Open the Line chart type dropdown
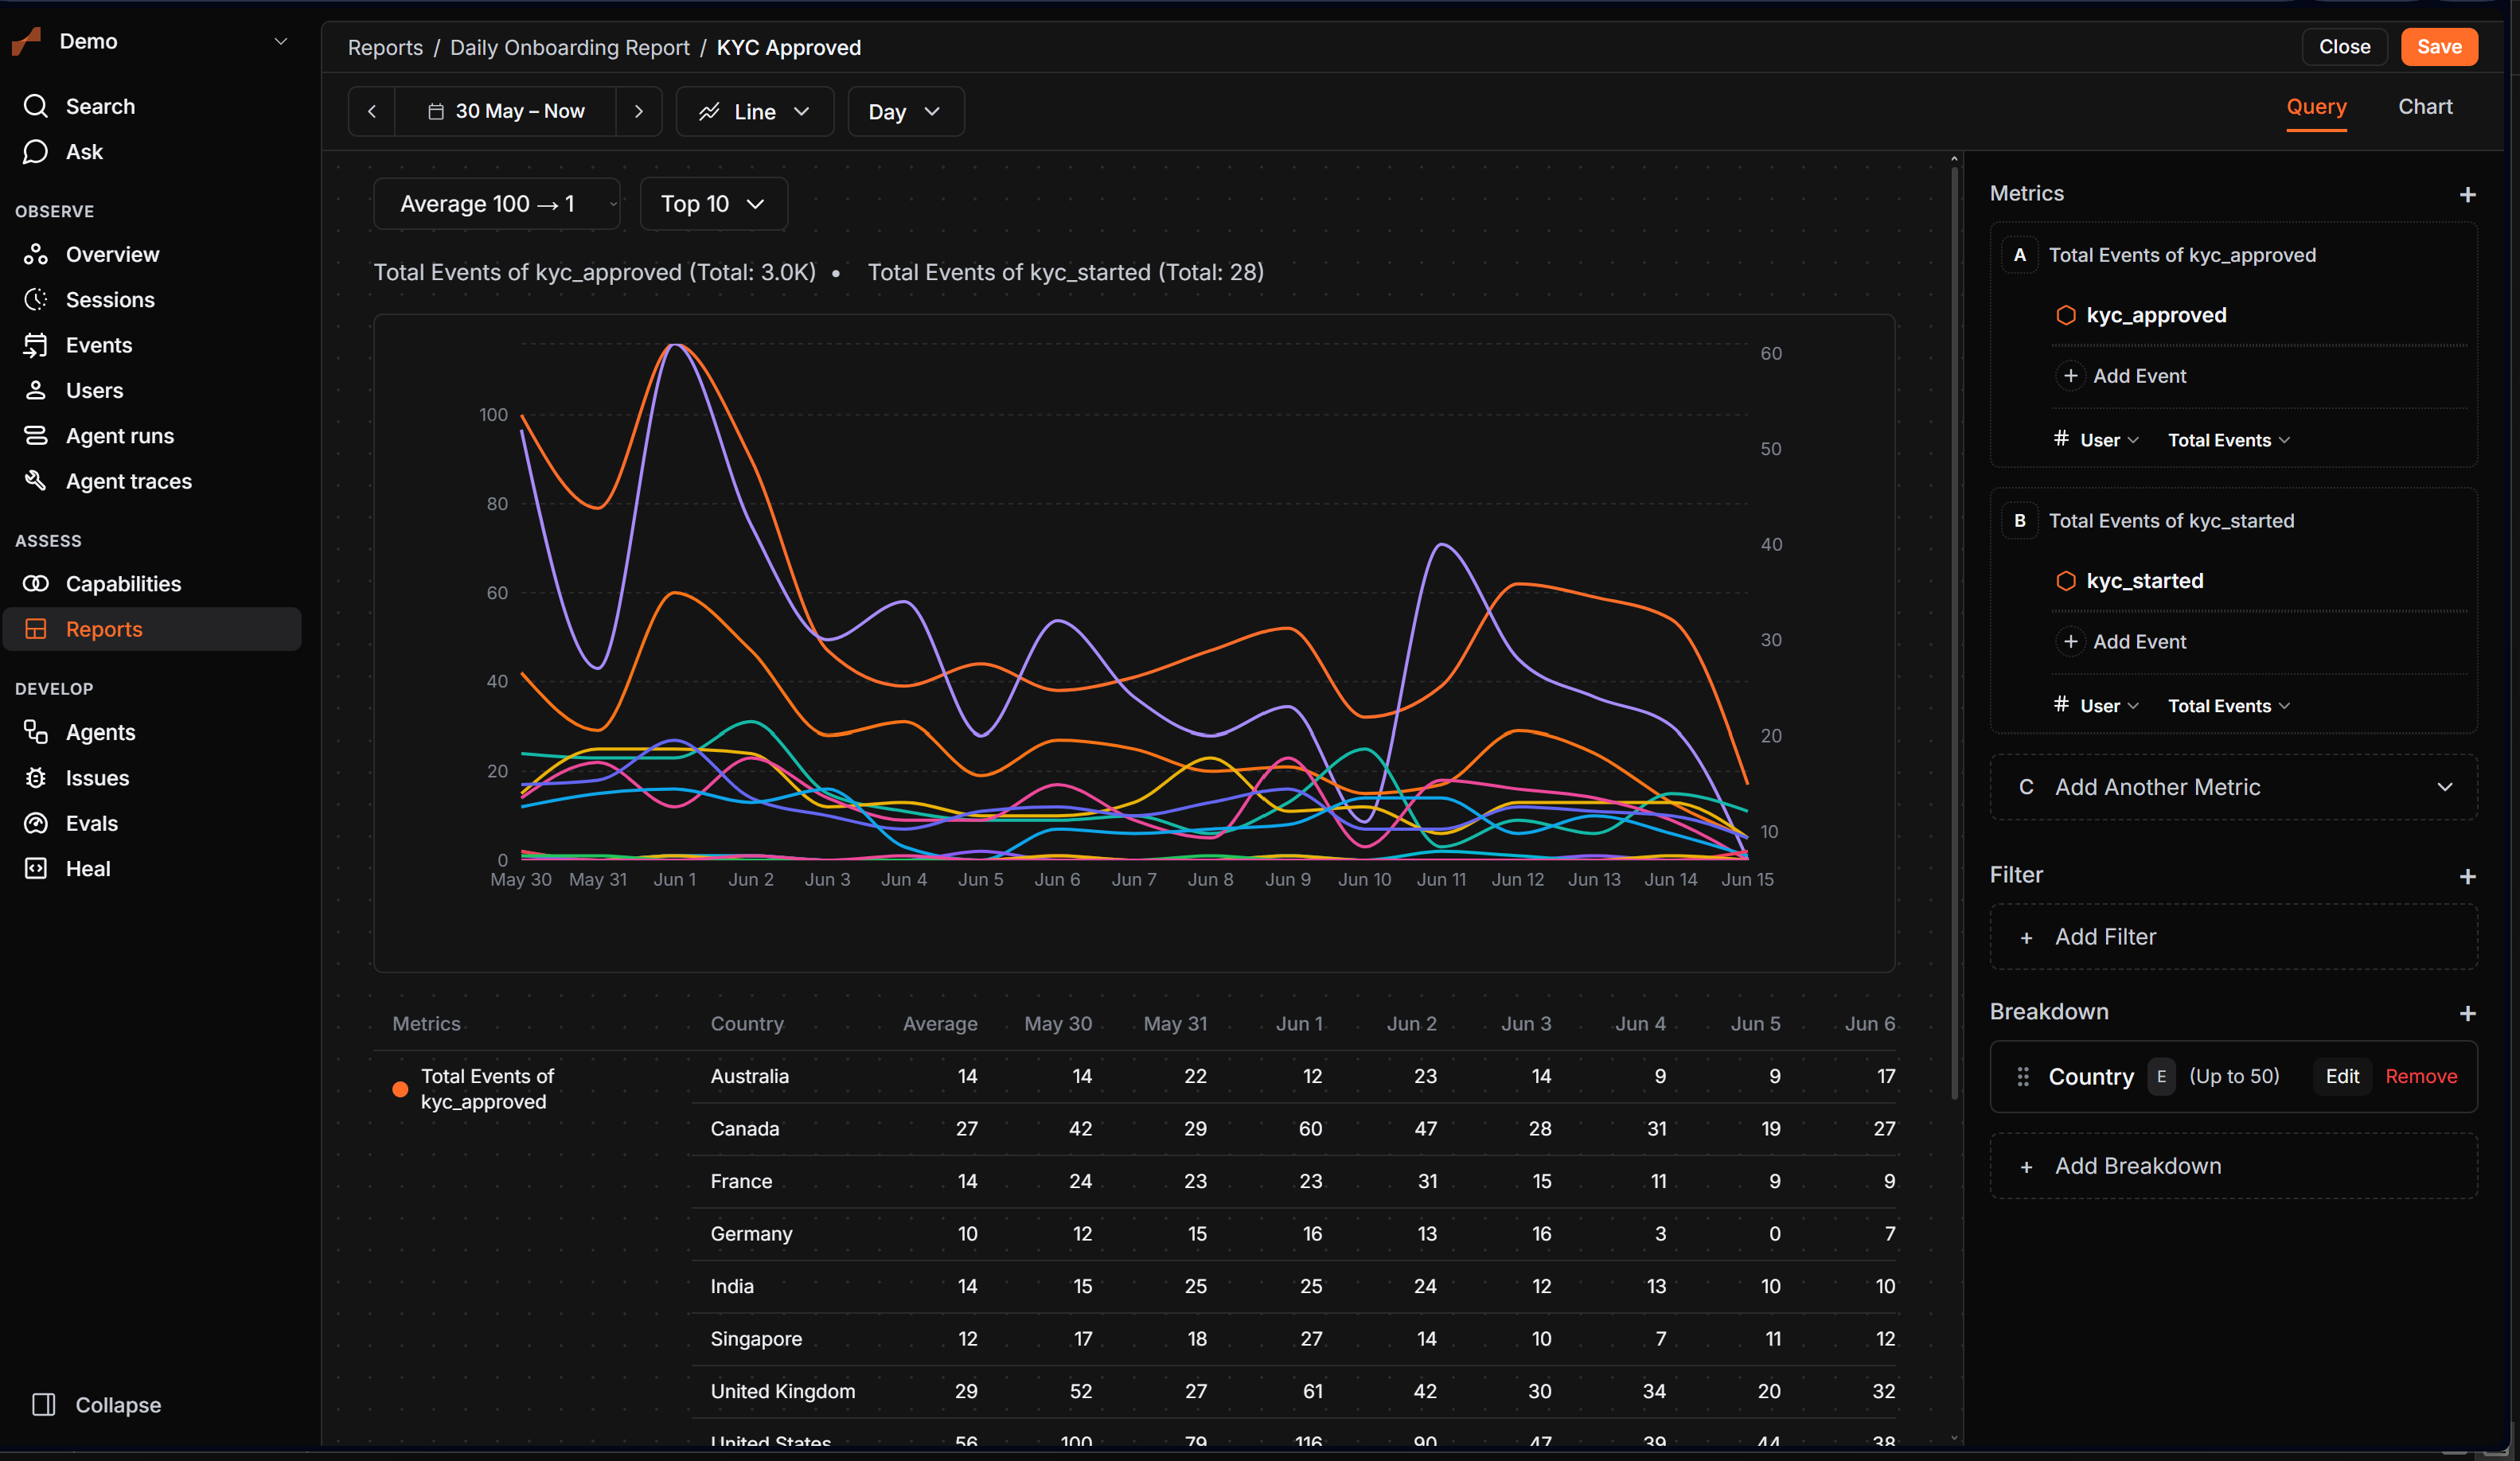 tap(755, 111)
